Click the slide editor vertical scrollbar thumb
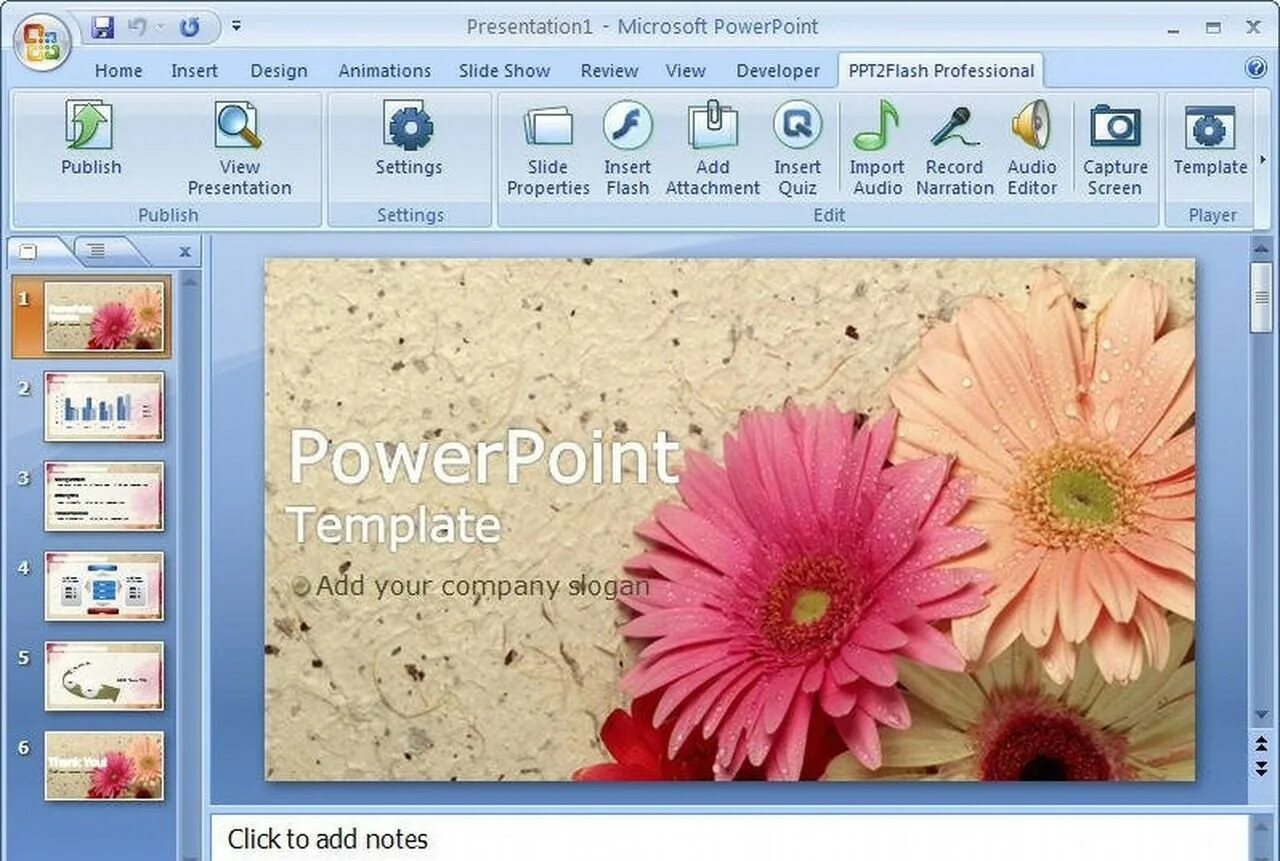The image size is (1280, 861). pyautogui.click(x=1262, y=297)
